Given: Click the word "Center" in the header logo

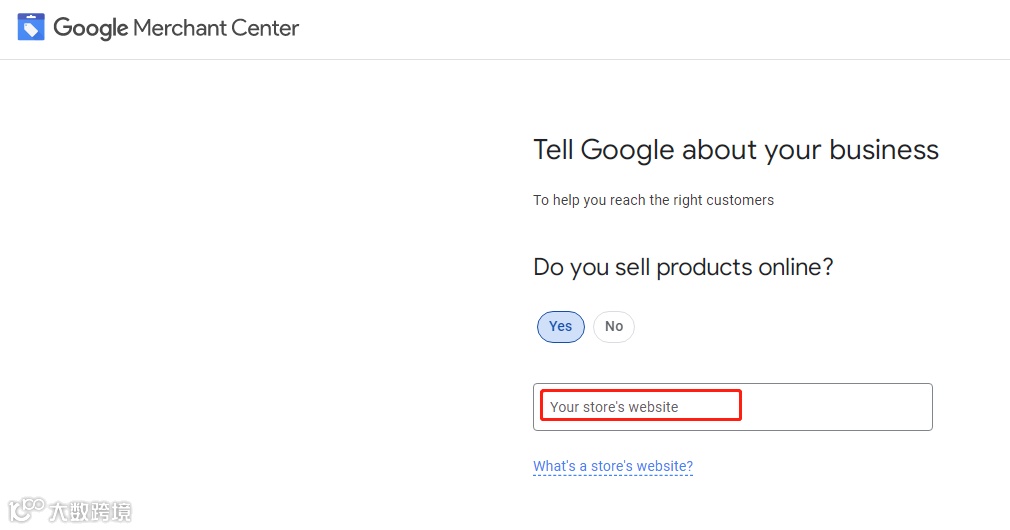Looking at the screenshot, I should [265, 28].
